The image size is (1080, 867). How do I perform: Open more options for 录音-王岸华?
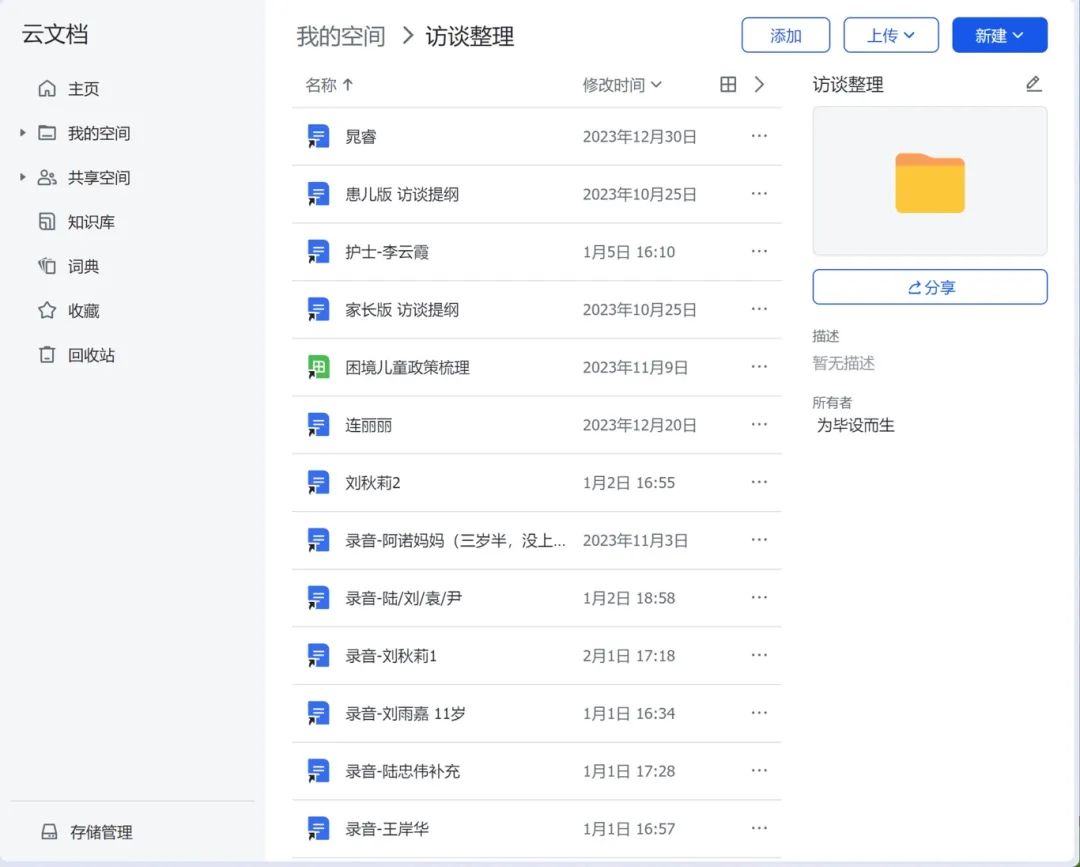pos(759,829)
